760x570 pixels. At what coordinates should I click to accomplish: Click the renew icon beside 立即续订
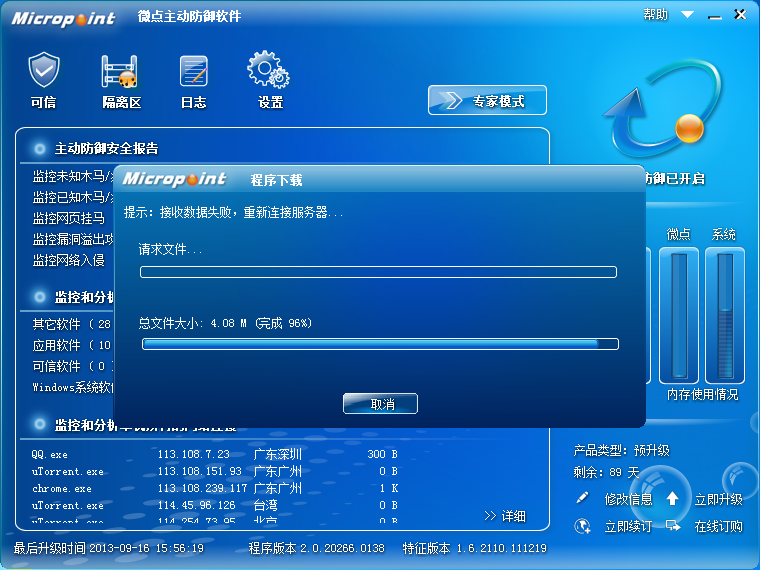pos(582,526)
